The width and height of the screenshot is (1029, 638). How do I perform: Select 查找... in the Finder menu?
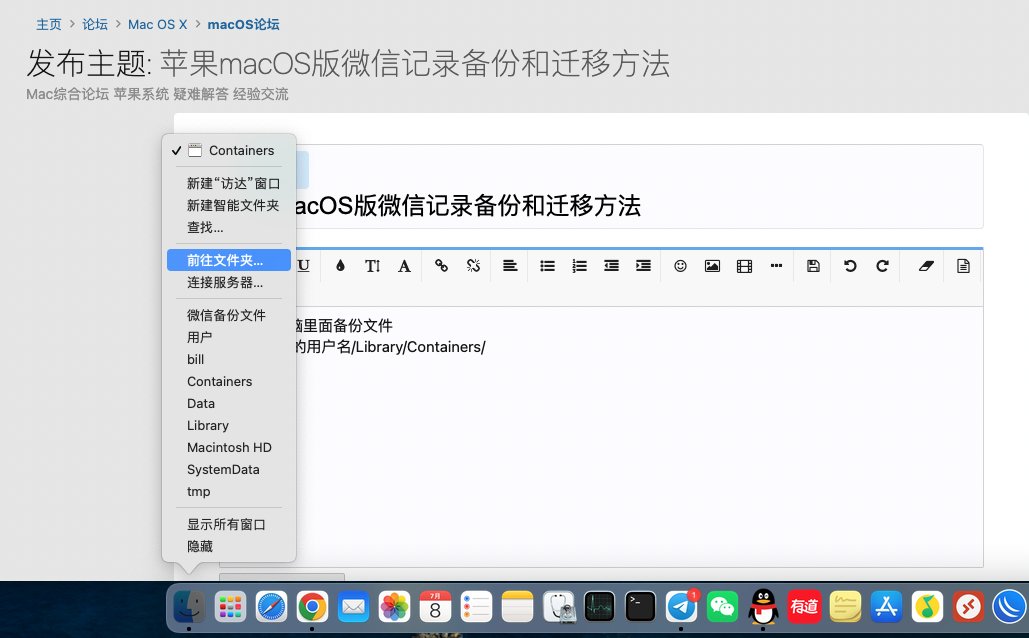point(229,227)
